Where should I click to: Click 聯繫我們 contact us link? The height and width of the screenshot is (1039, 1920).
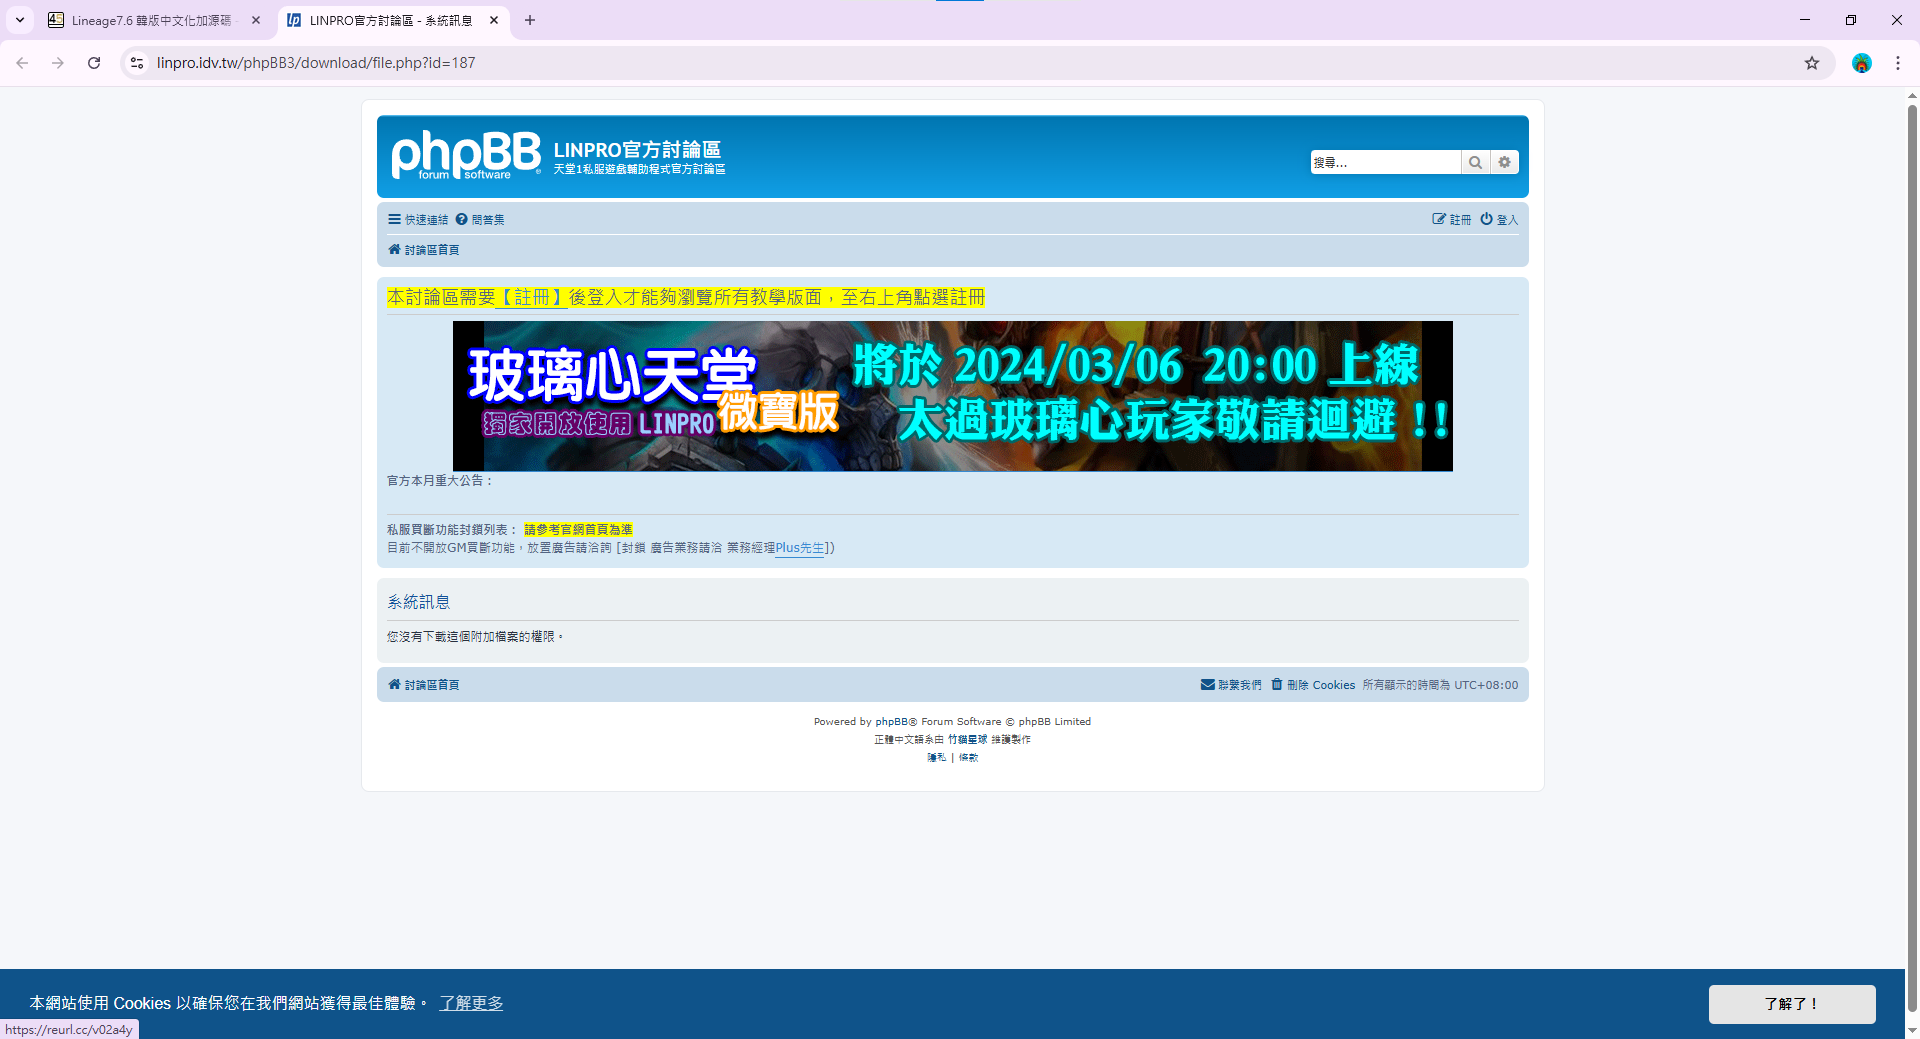1231,685
